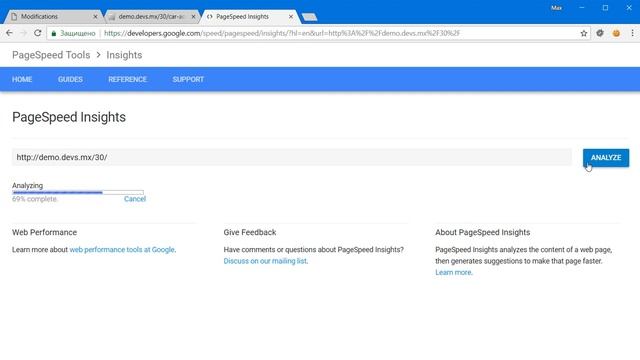
Task: Open the REFERENCE navigation item
Action: click(x=127, y=79)
